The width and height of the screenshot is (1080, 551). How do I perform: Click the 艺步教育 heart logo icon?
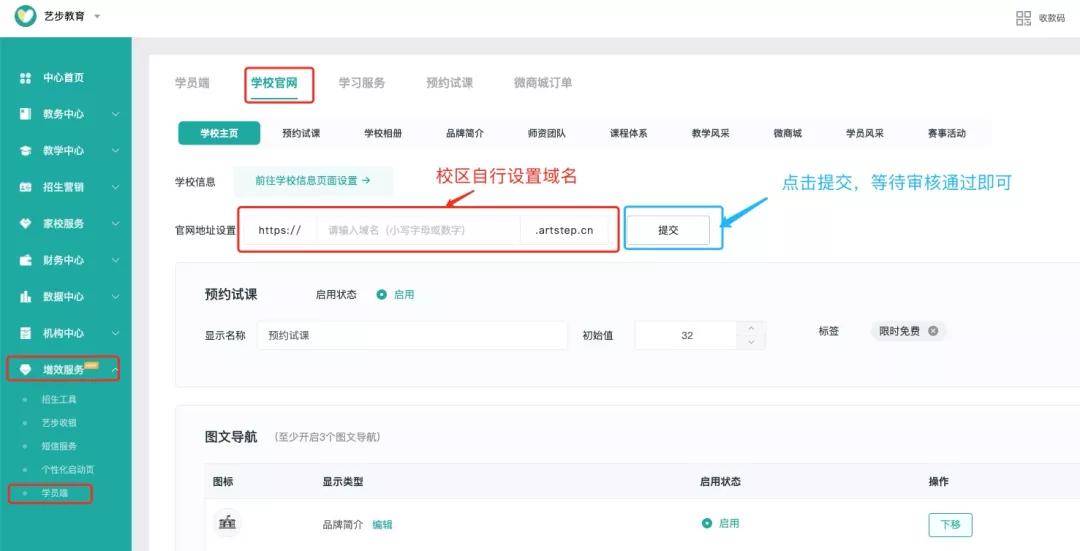coord(25,16)
